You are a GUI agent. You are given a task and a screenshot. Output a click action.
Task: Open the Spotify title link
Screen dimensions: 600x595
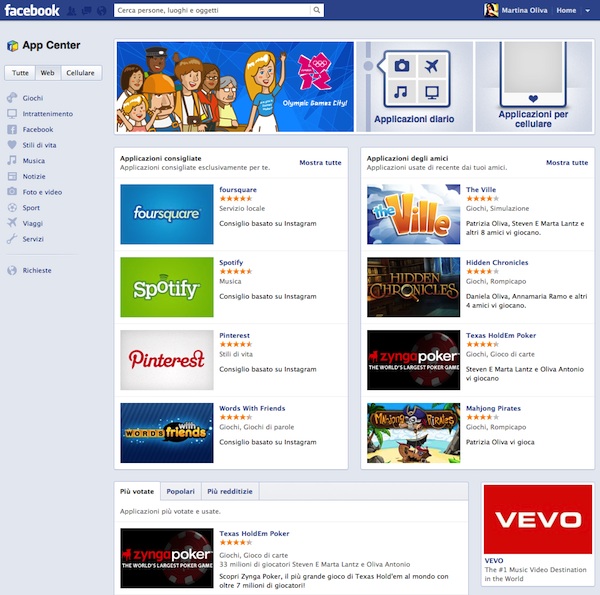(231, 262)
